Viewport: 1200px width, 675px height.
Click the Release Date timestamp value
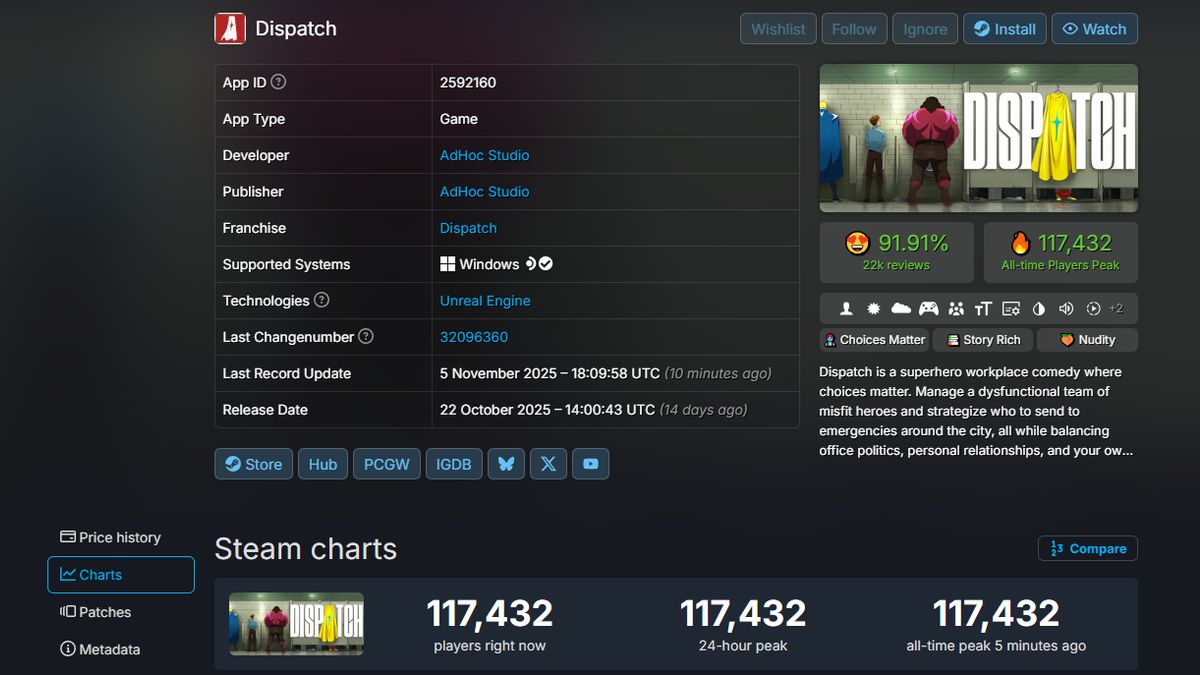594,409
